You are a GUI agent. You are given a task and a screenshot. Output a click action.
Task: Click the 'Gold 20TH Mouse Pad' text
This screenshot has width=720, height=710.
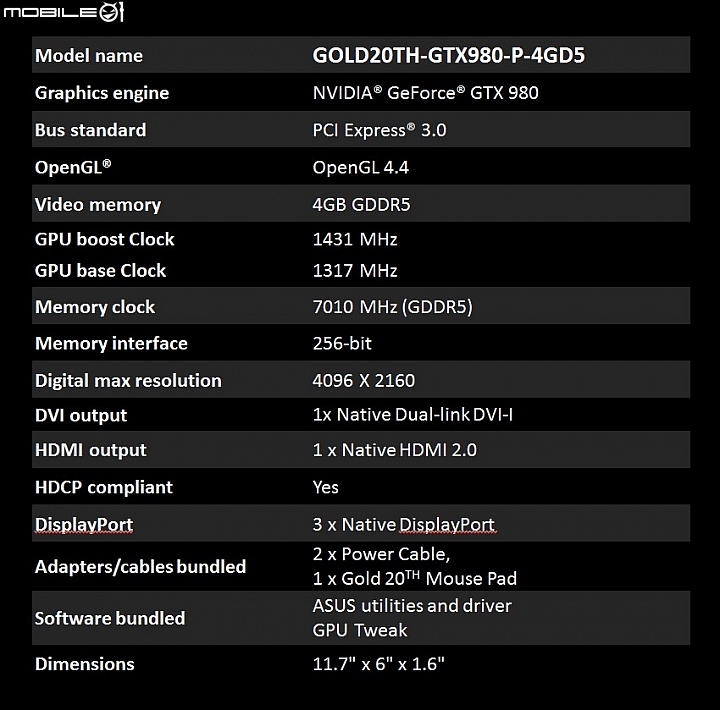(429, 578)
